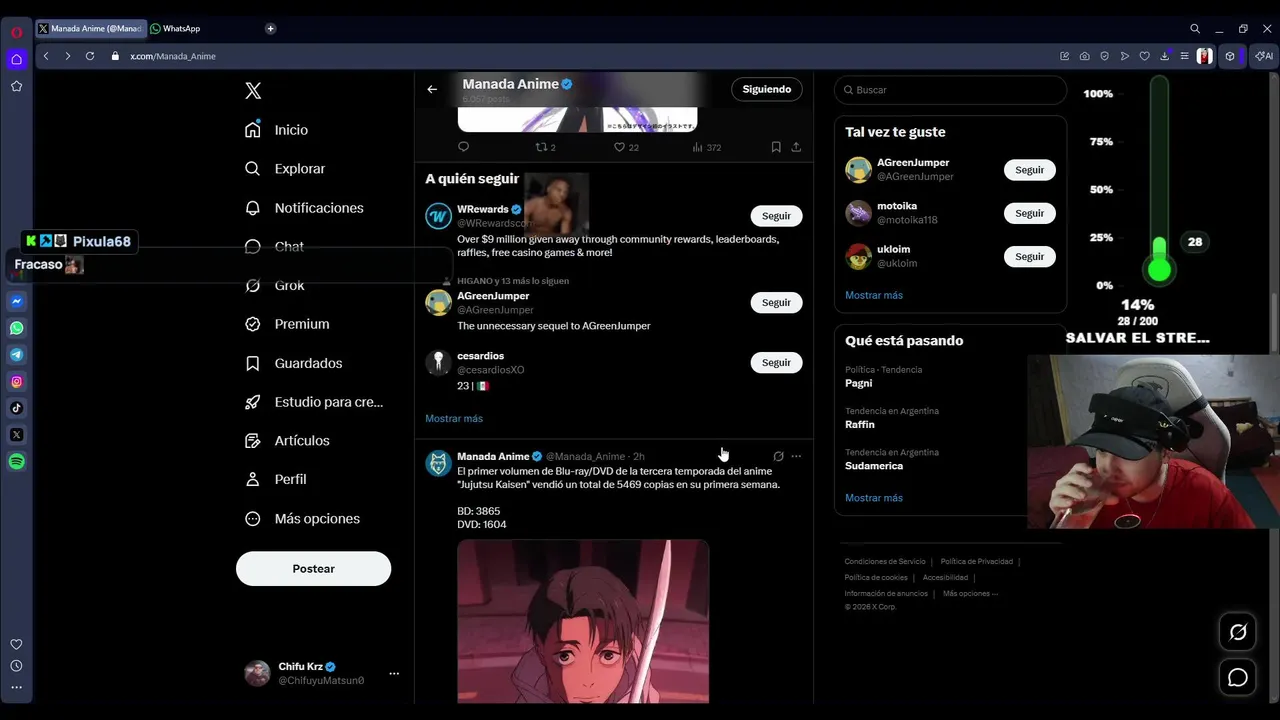This screenshot has width=1280, height=720.
Task: Follow cesardios with Seguir button
Action: point(776,363)
